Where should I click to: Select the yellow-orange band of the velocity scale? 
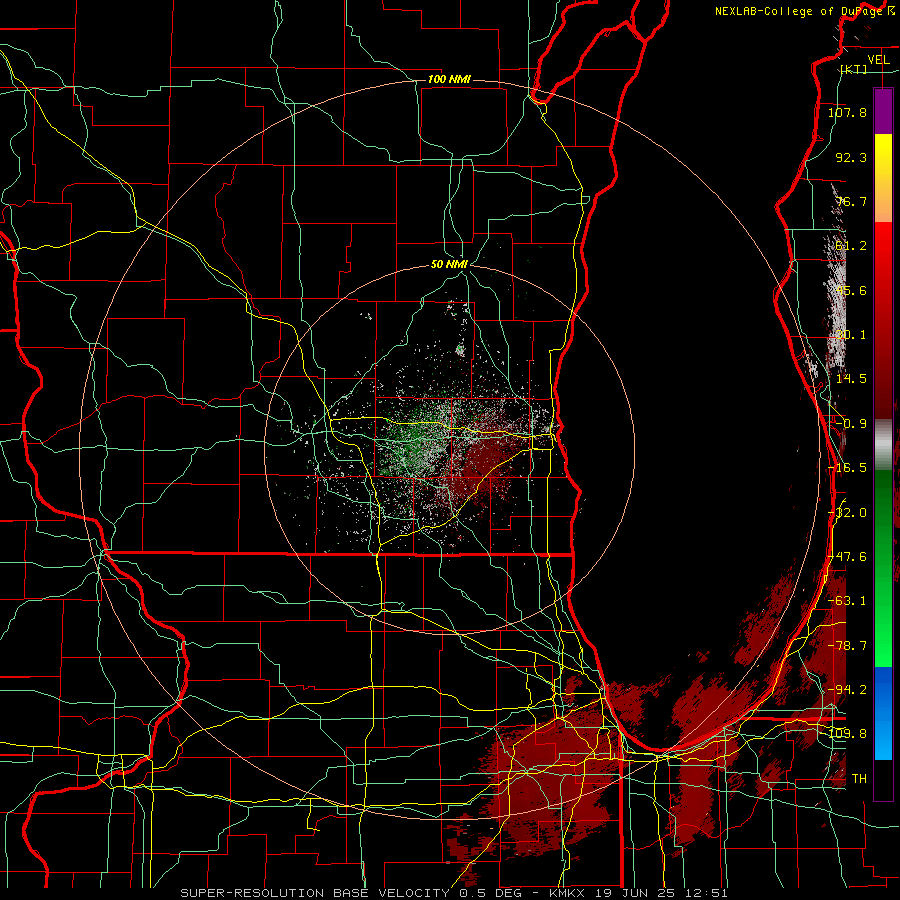883,178
